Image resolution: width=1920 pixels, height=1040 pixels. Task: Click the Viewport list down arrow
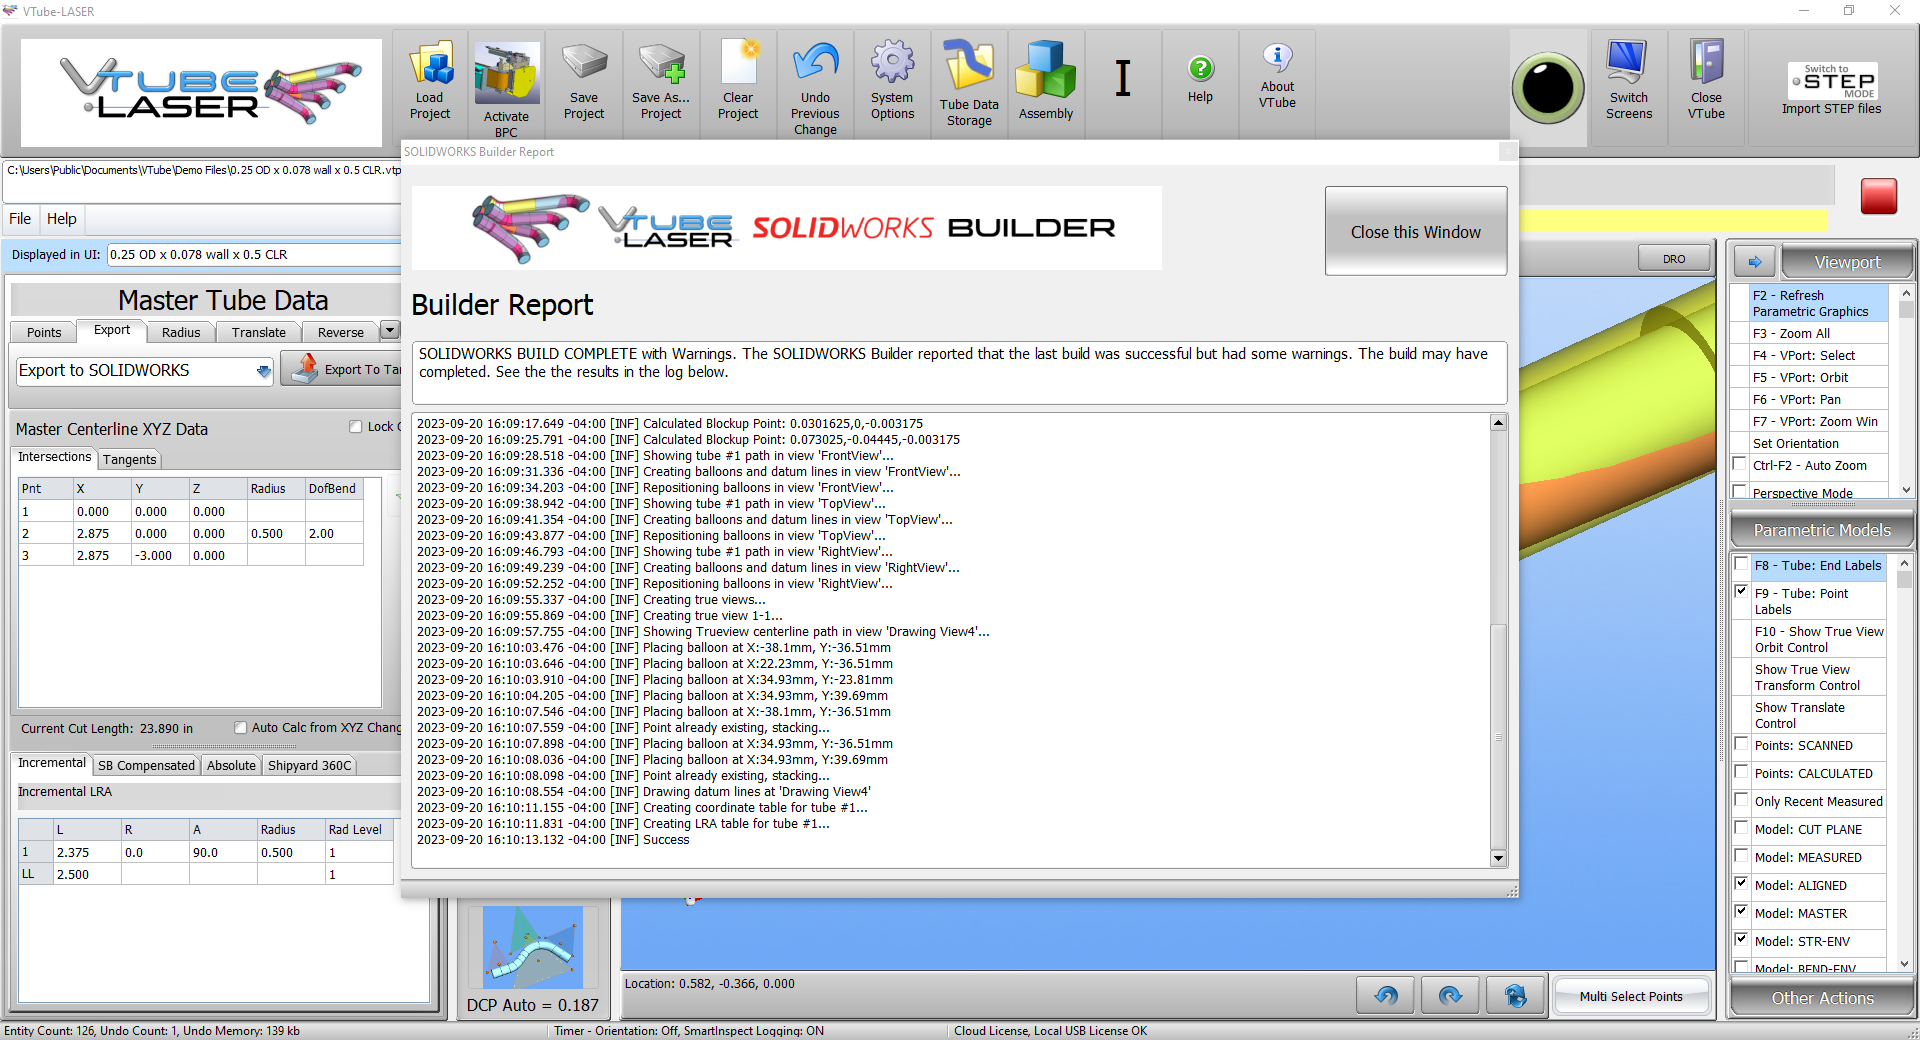1906,490
